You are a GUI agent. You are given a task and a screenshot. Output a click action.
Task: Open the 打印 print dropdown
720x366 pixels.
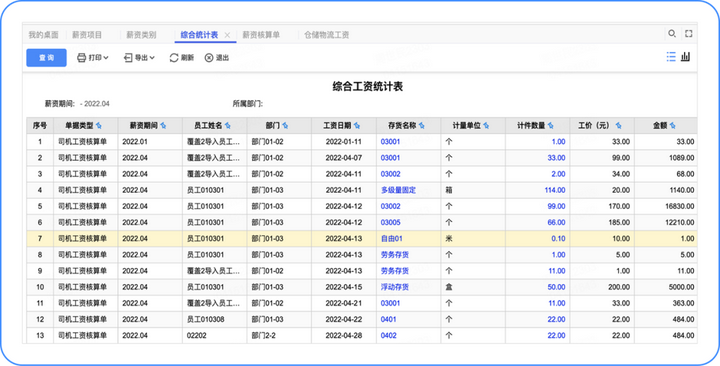pyautogui.click(x=93, y=58)
